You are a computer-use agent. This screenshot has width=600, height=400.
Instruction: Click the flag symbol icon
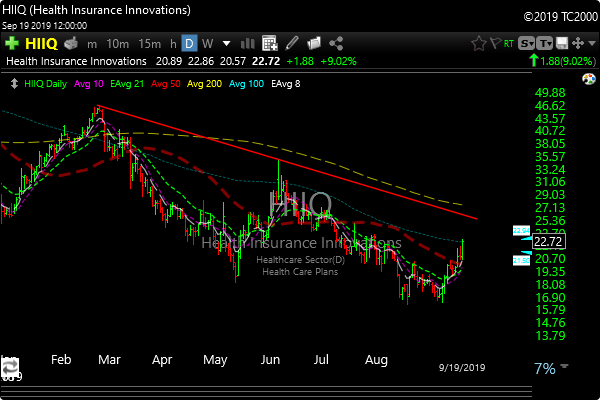[495, 43]
